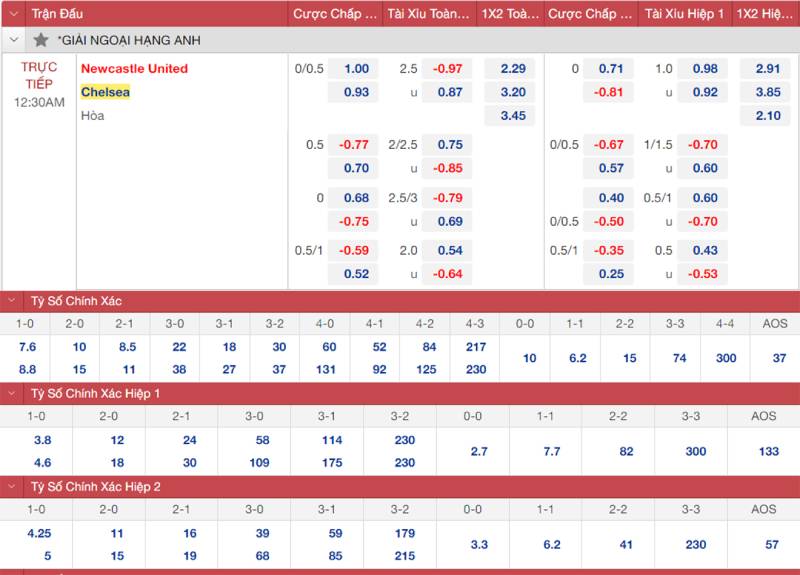Open the Newcastle United team link
The width and height of the screenshot is (800, 575).
click(134, 69)
